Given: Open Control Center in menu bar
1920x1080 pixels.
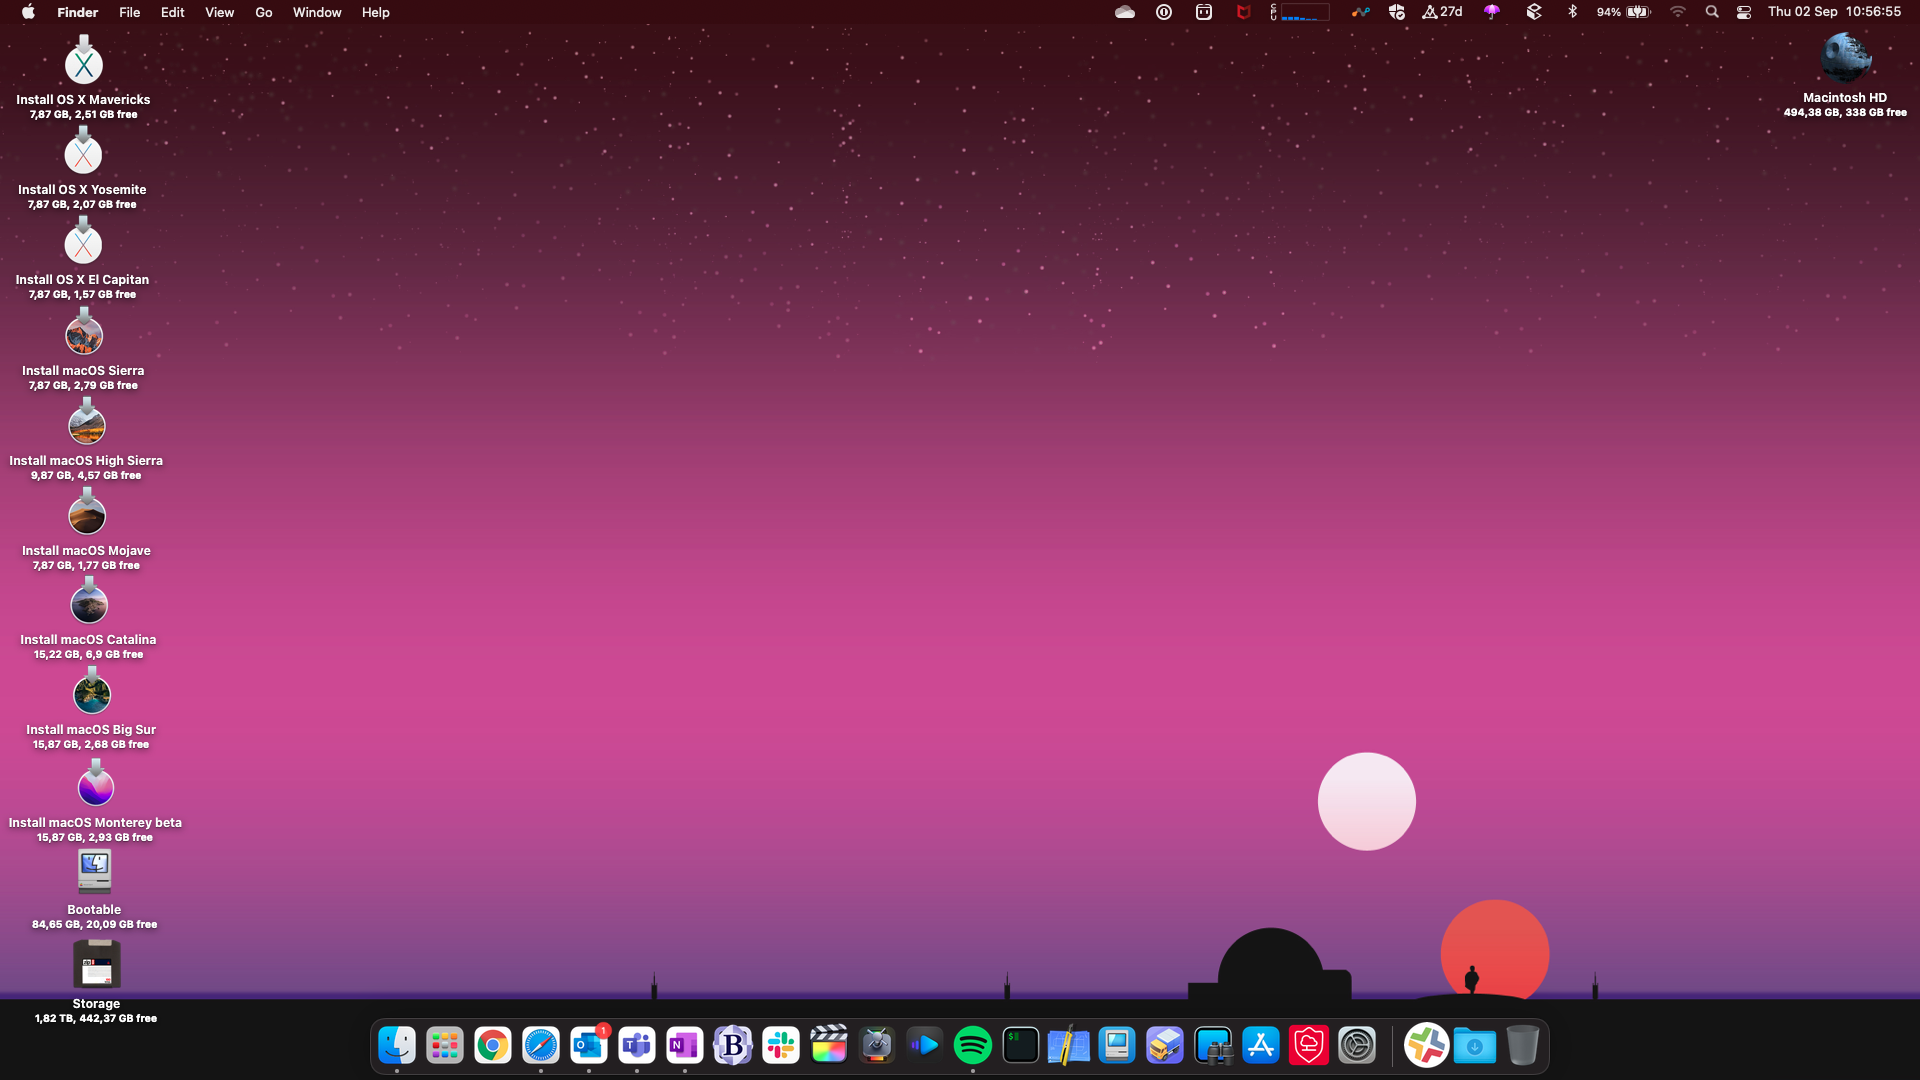Looking at the screenshot, I should (1743, 12).
